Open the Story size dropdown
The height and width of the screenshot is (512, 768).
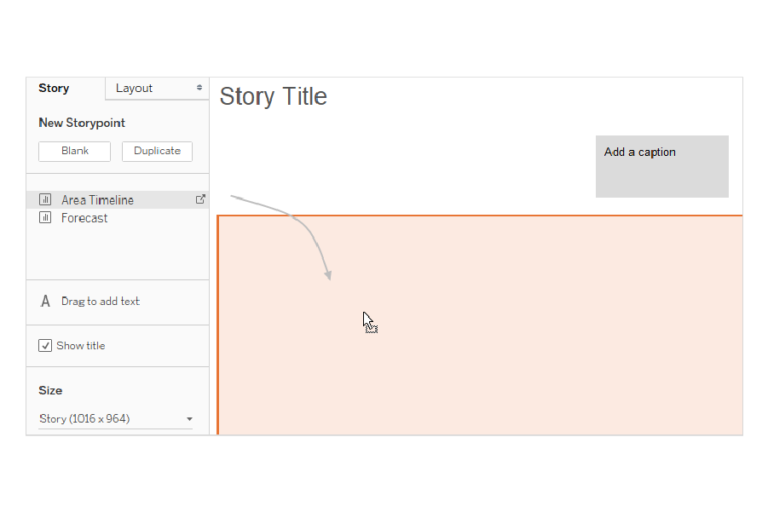point(115,419)
